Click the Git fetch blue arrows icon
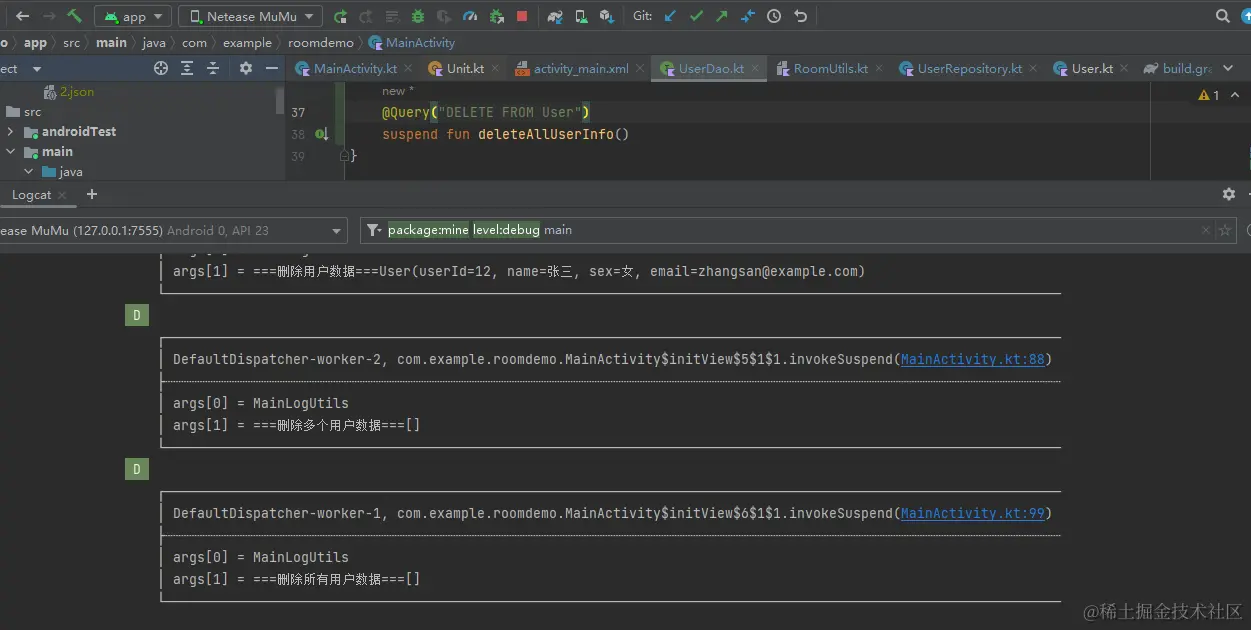The image size is (1251, 630). coord(748,16)
